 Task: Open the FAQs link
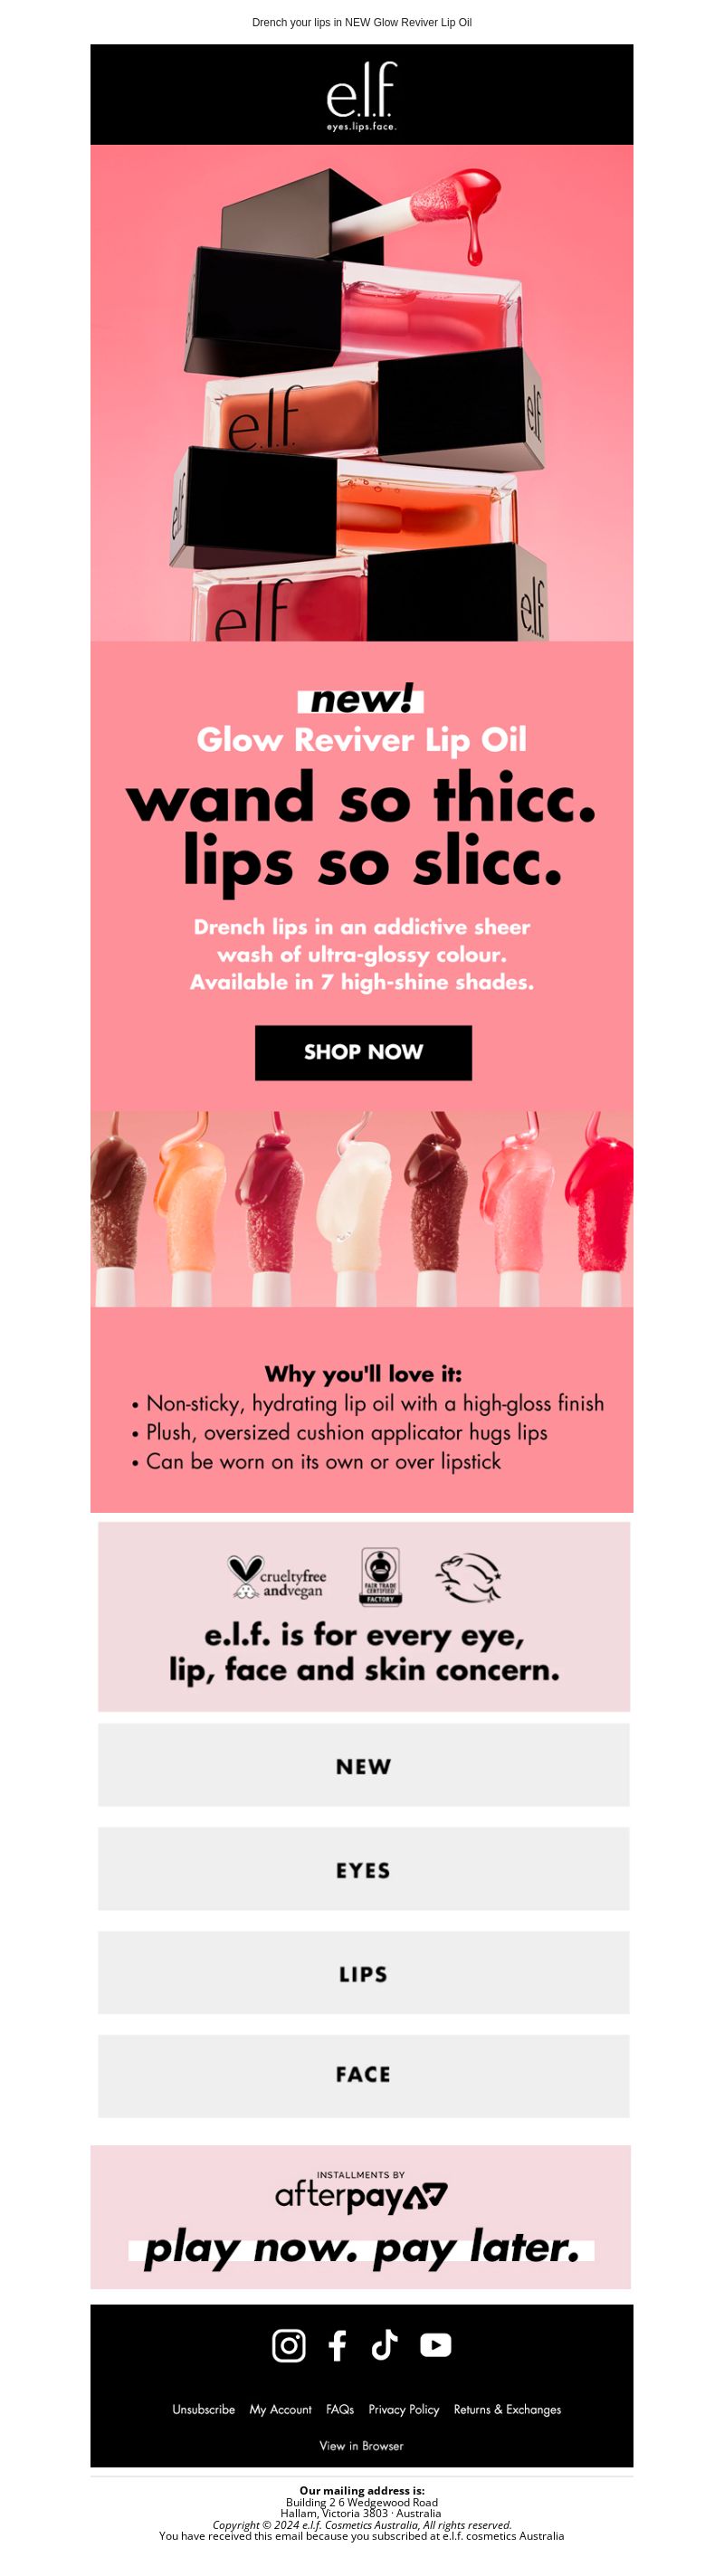[340, 2409]
